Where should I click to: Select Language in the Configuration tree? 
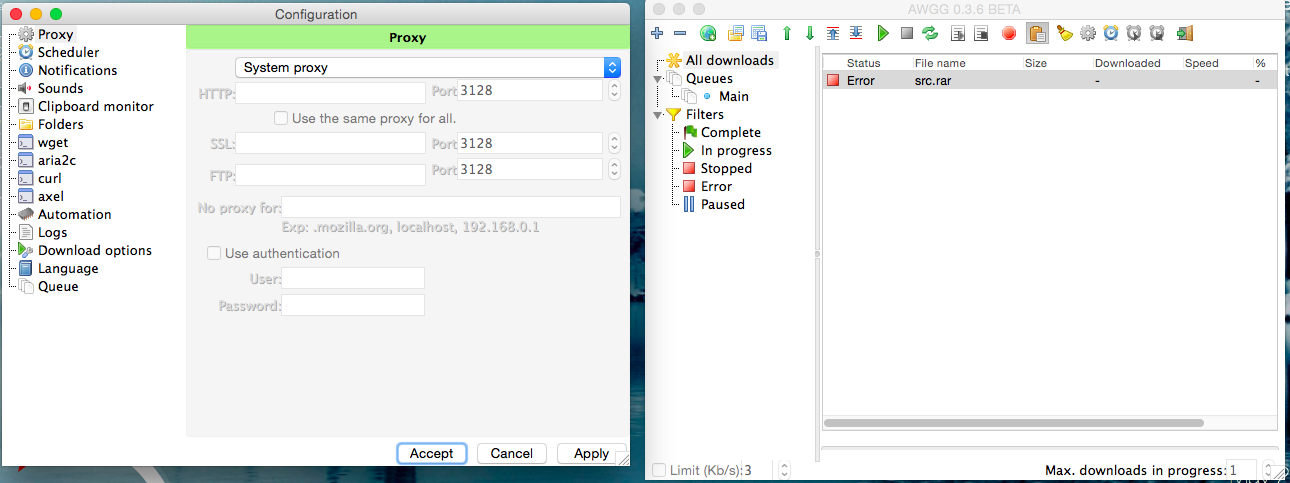click(x=68, y=268)
